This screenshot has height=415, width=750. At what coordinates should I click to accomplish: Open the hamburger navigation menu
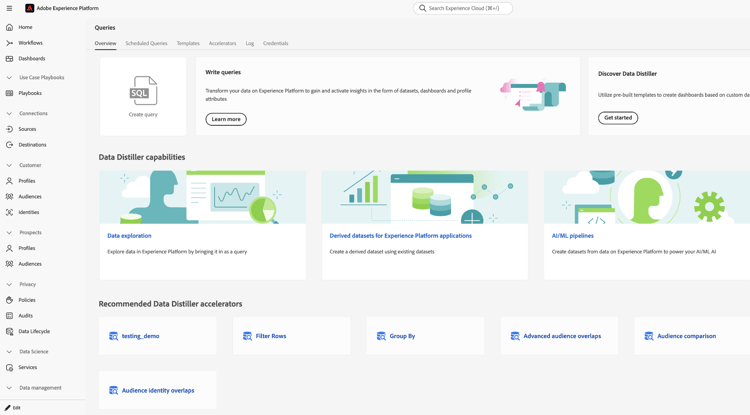(x=9, y=8)
